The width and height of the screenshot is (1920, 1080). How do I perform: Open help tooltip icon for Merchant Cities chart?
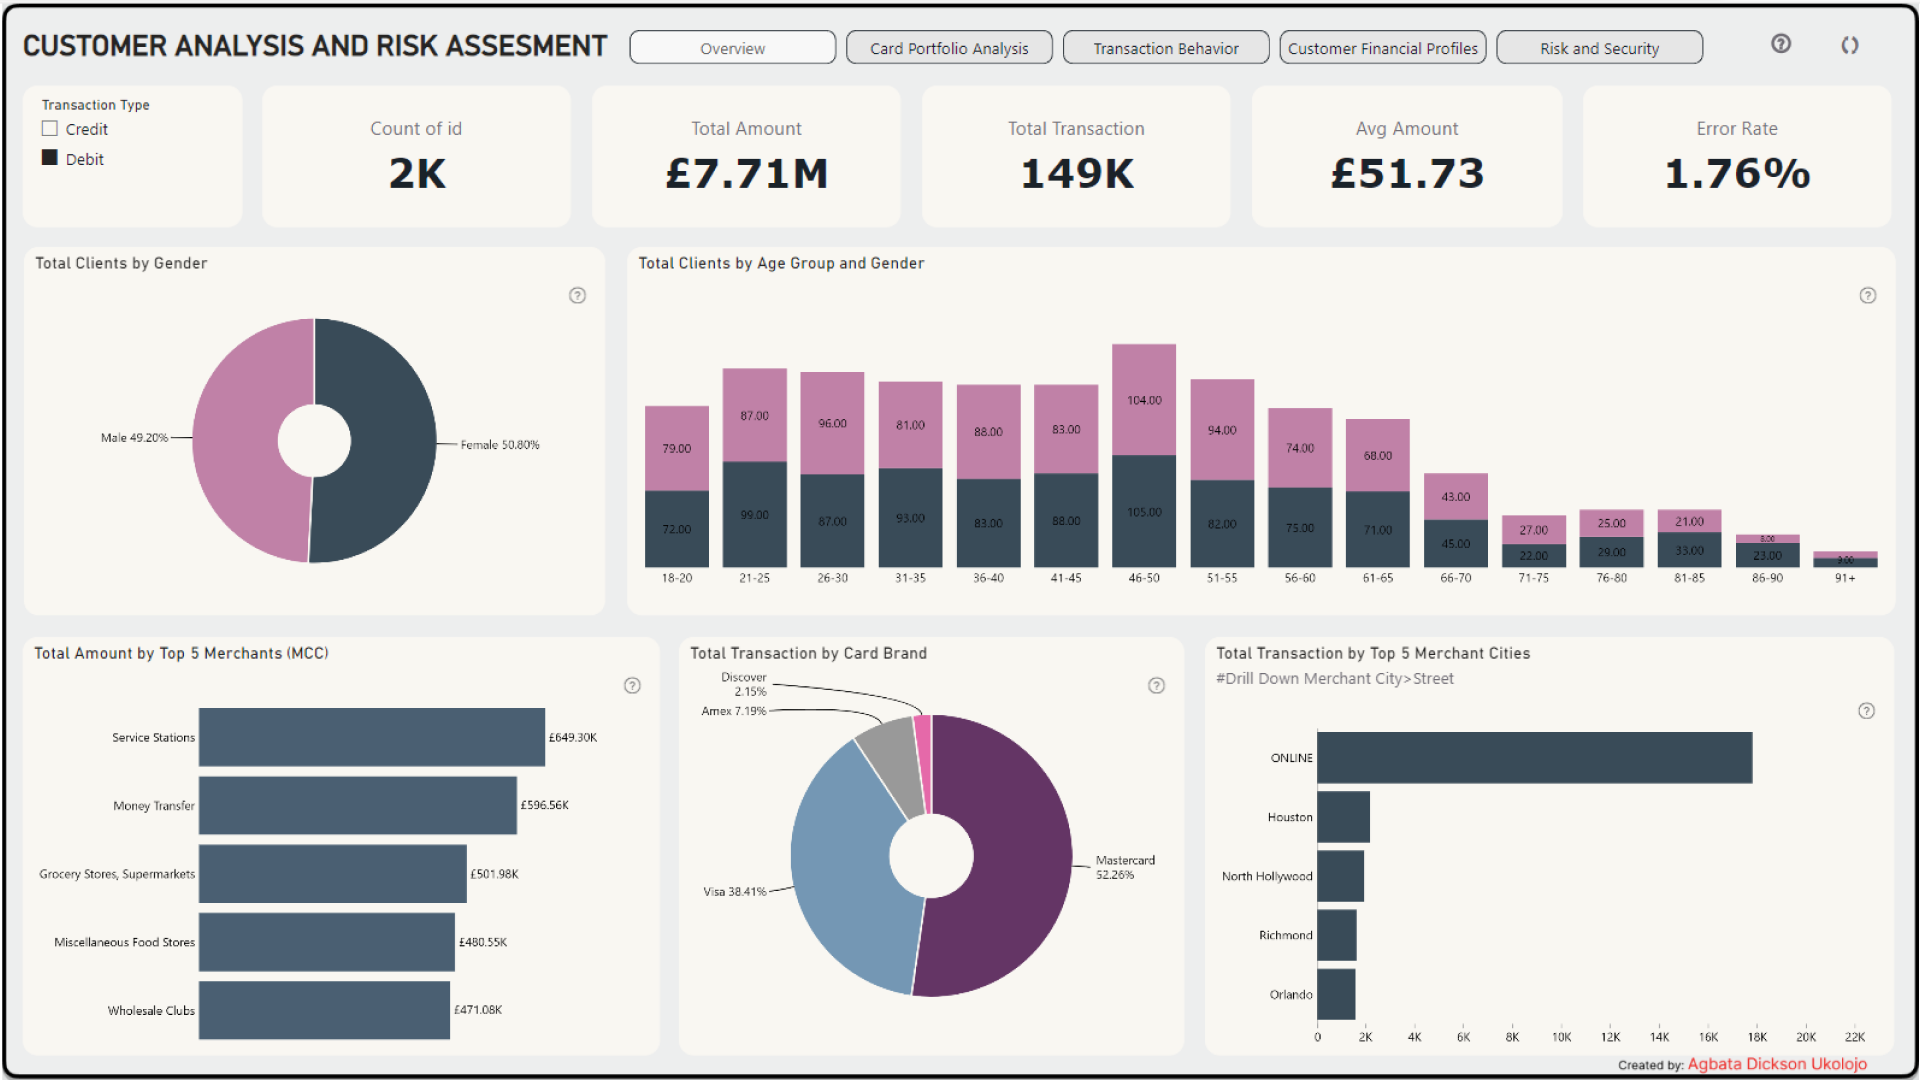coord(1866,711)
